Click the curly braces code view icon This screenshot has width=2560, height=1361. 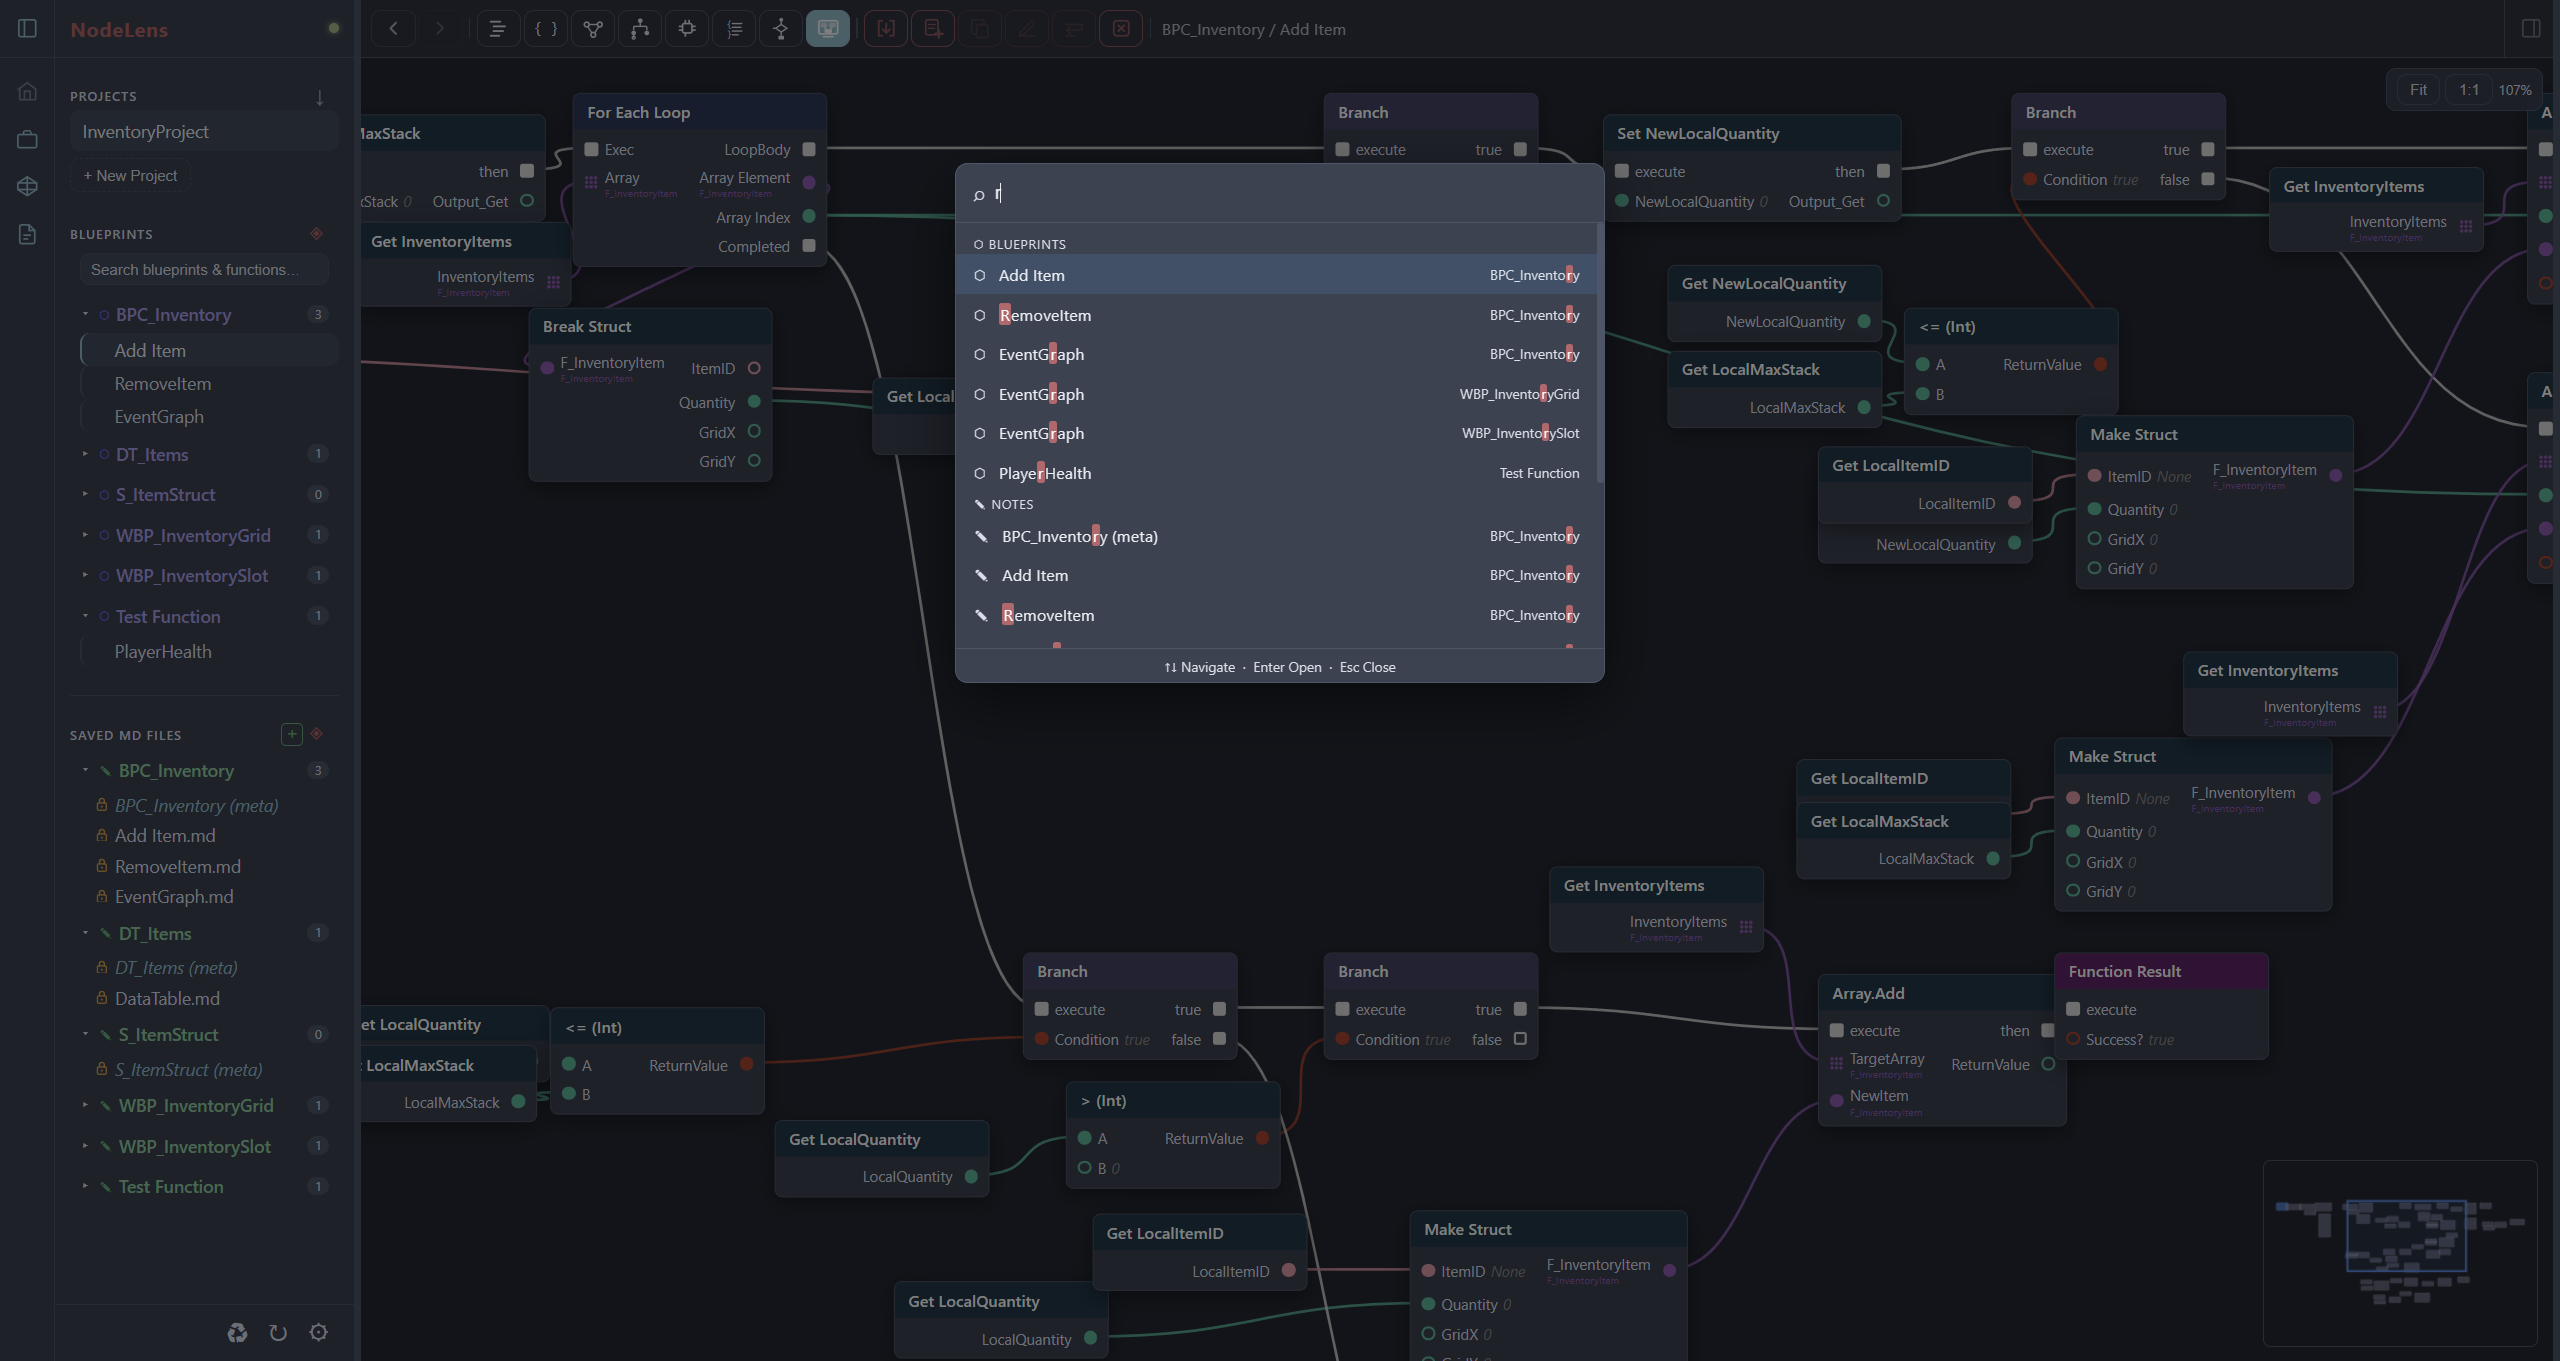click(546, 29)
